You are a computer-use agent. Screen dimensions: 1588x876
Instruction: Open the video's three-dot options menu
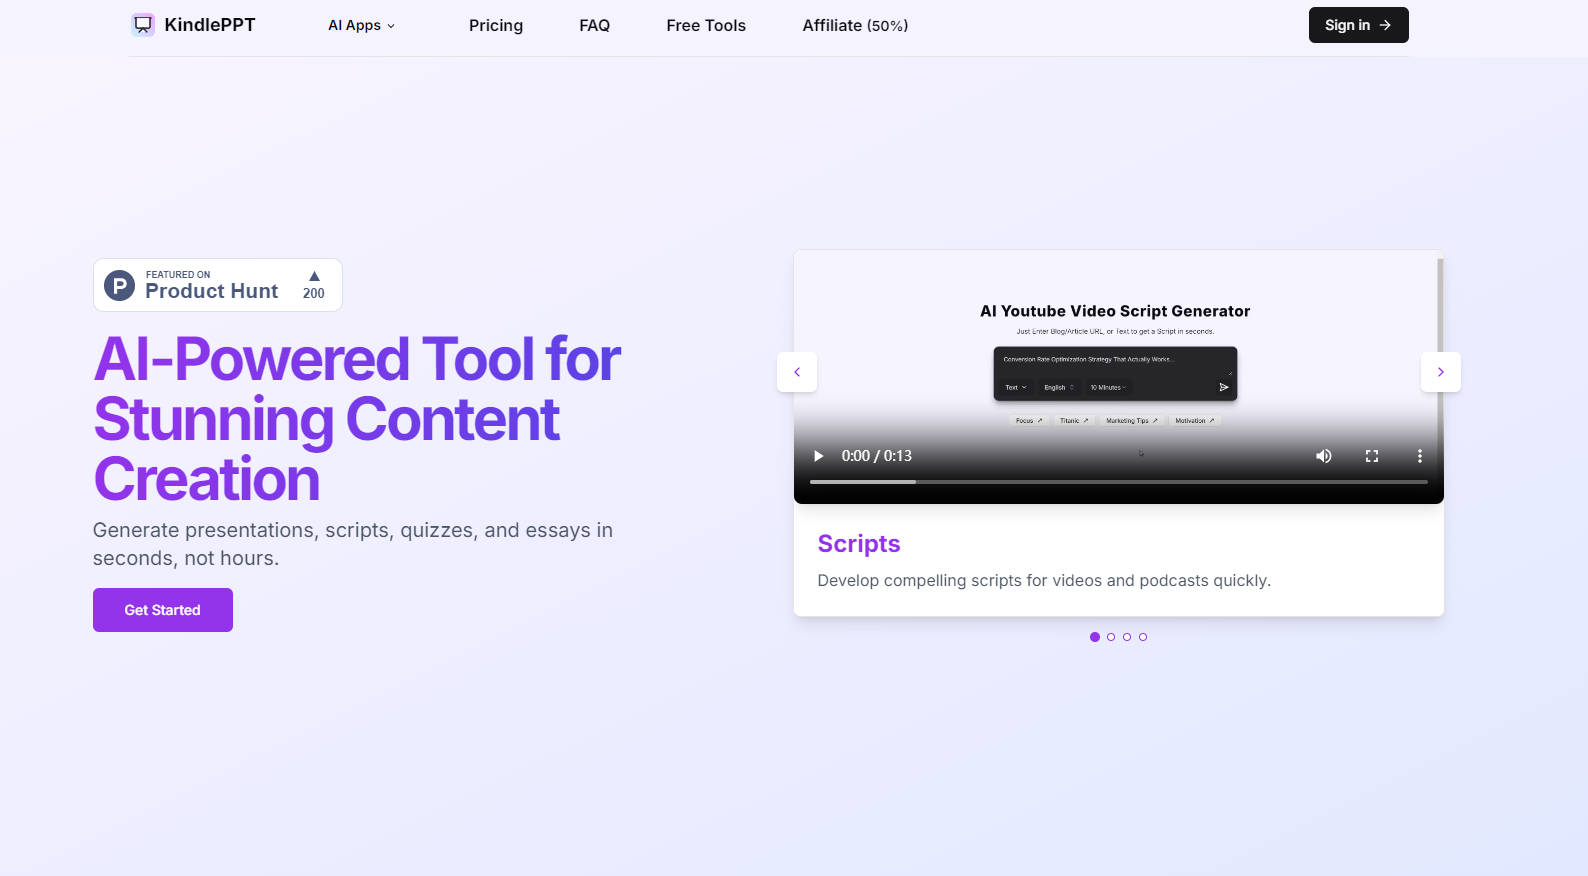(1419, 456)
